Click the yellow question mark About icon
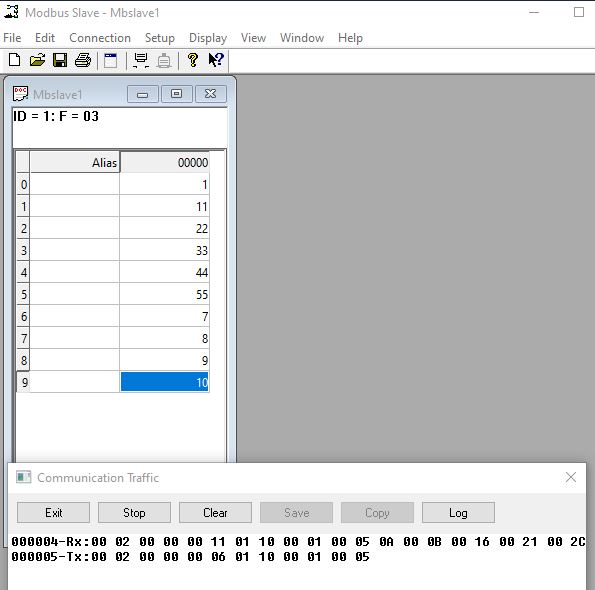Image resolution: width=595 pixels, height=590 pixels. [193, 60]
